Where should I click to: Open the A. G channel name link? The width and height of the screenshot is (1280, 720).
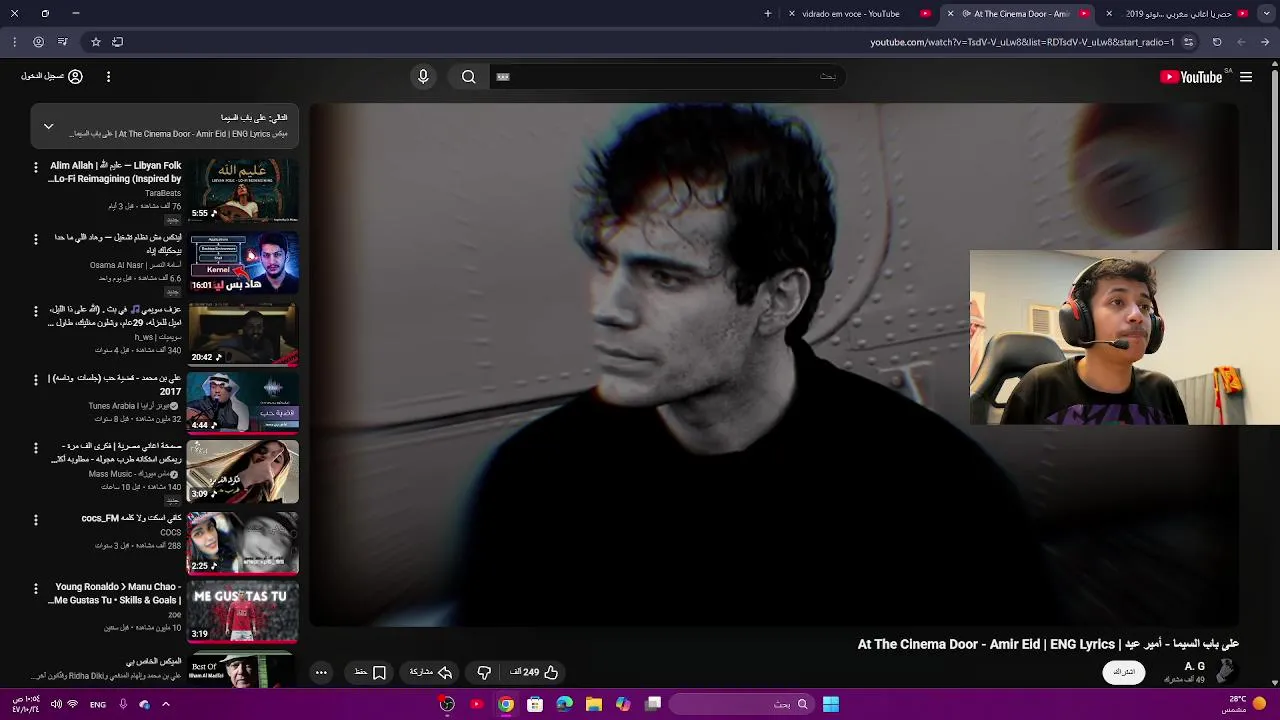[1194, 666]
